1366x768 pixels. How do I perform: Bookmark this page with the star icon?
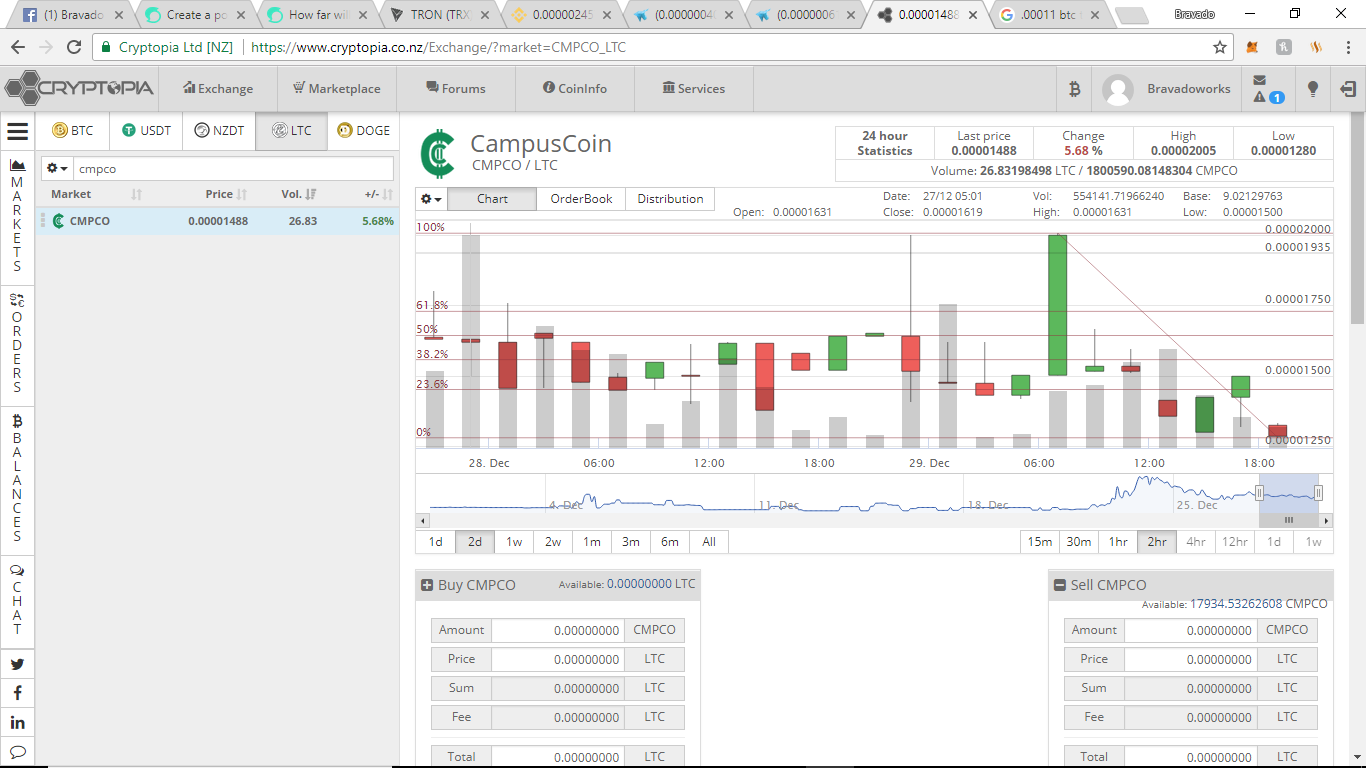coord(1220,47)
